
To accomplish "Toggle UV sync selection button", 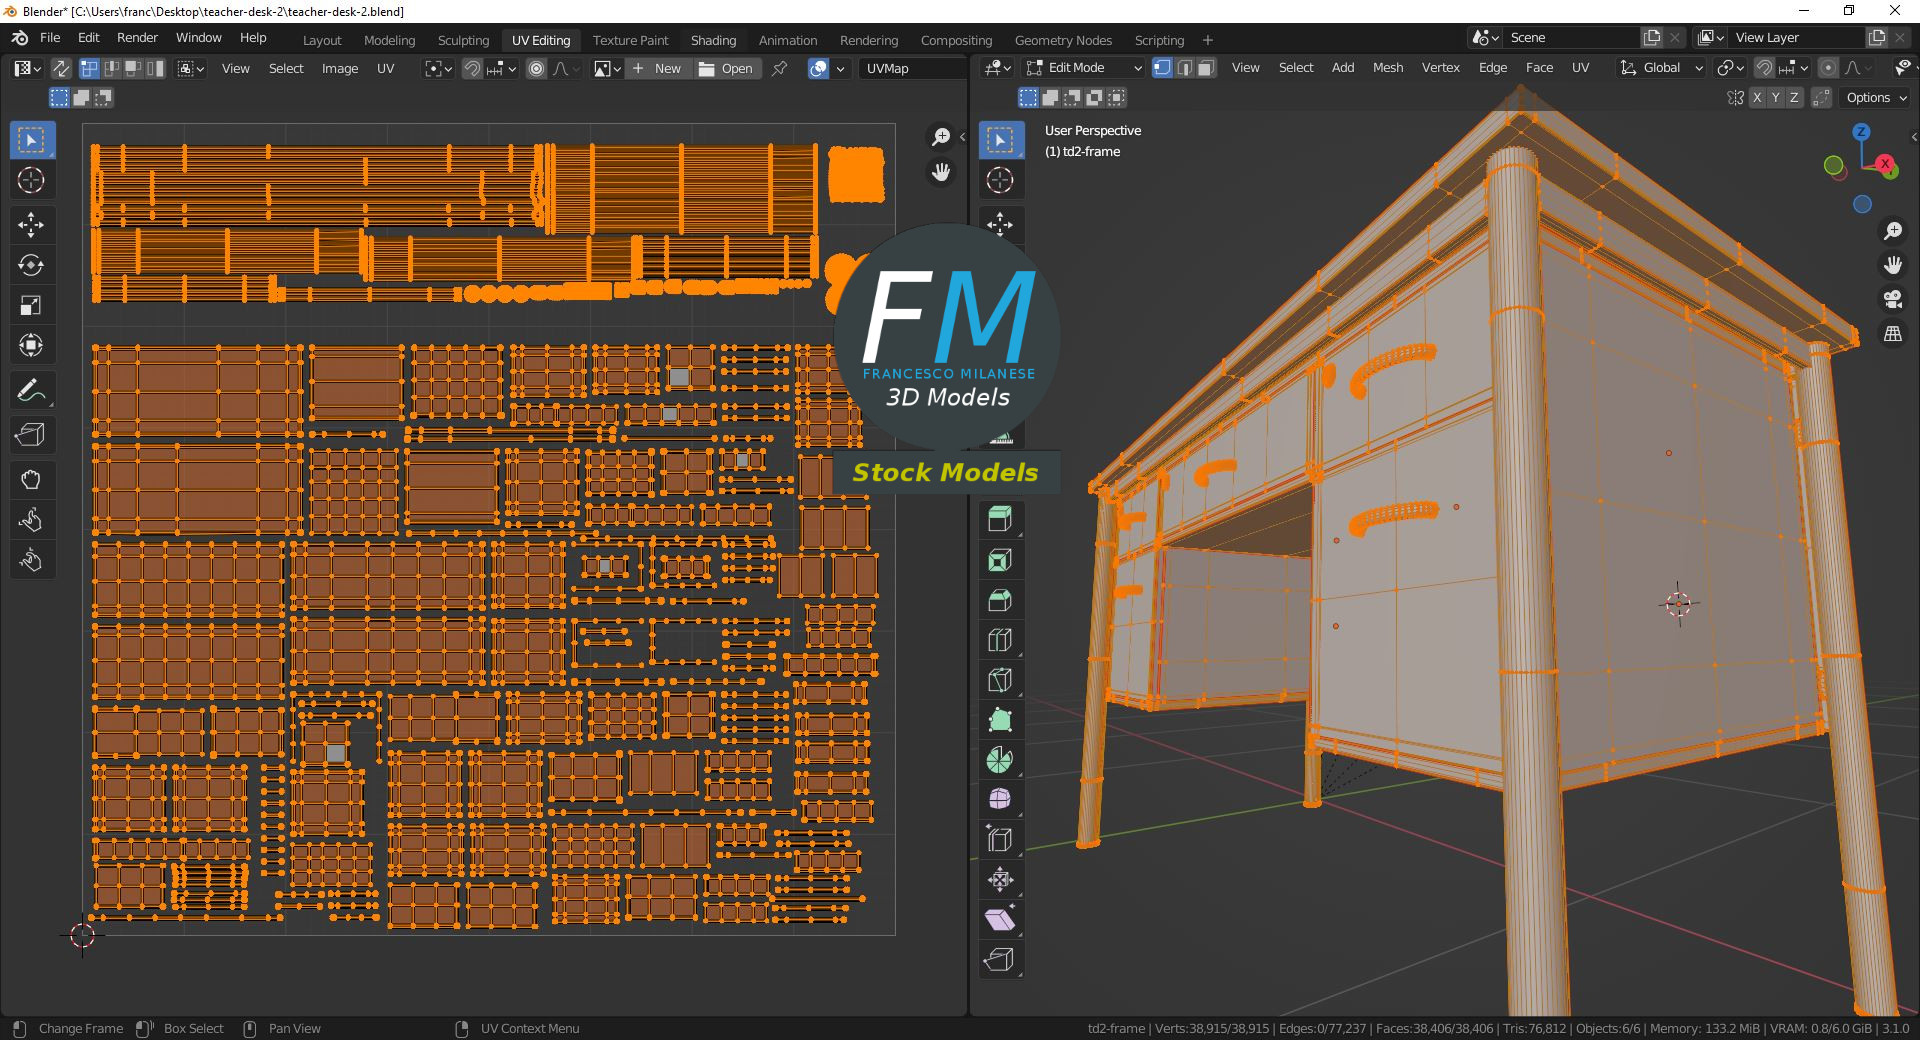I will click(61, 68).
